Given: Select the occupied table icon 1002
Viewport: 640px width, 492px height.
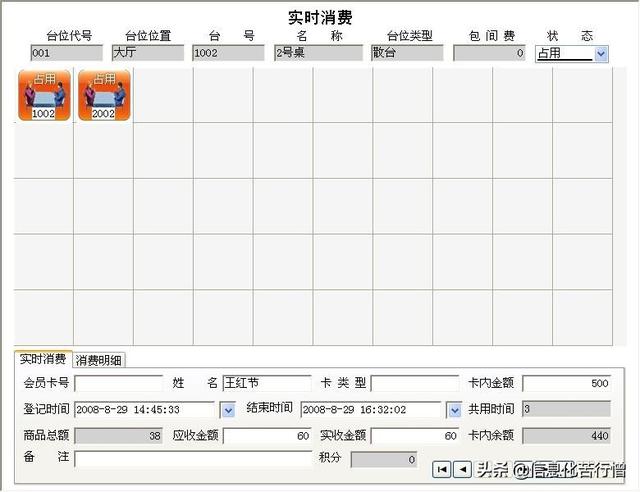Looking at the screenshot, I should pyautogui.click(x=44, y=95).
